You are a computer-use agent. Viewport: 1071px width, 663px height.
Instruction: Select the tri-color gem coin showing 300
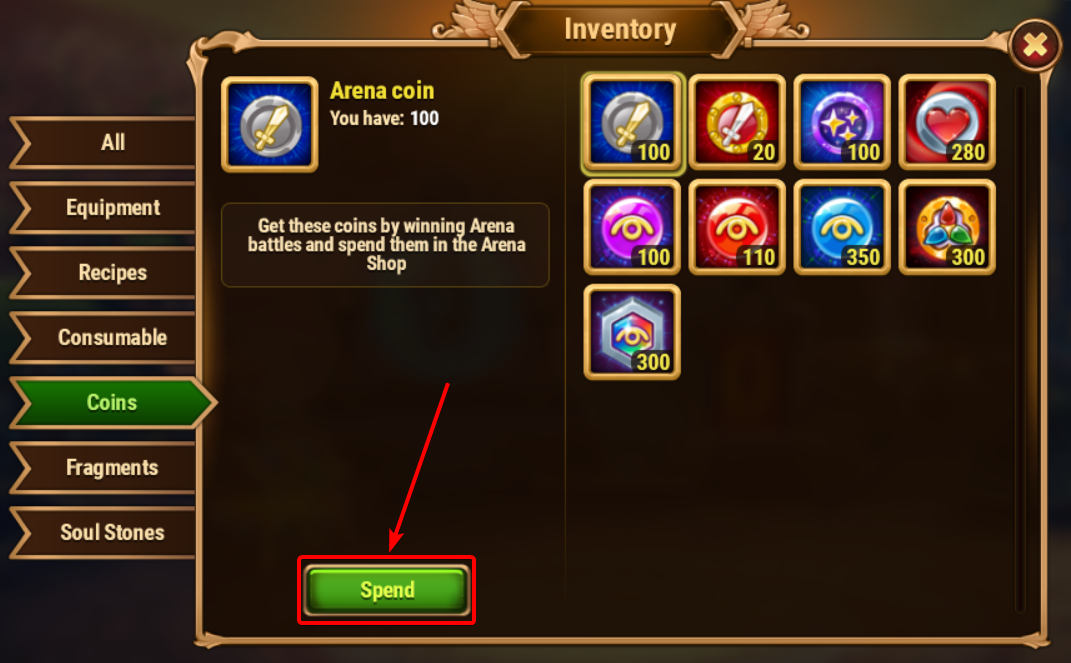[x=947, y=227]
